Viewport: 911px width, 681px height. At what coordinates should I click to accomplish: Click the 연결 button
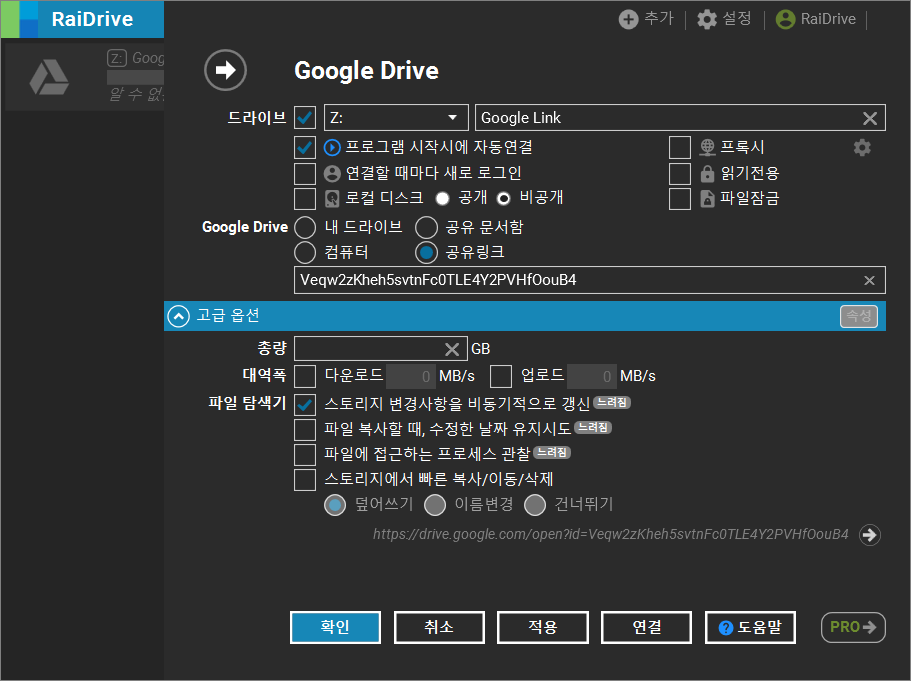(x=646, y=628)
